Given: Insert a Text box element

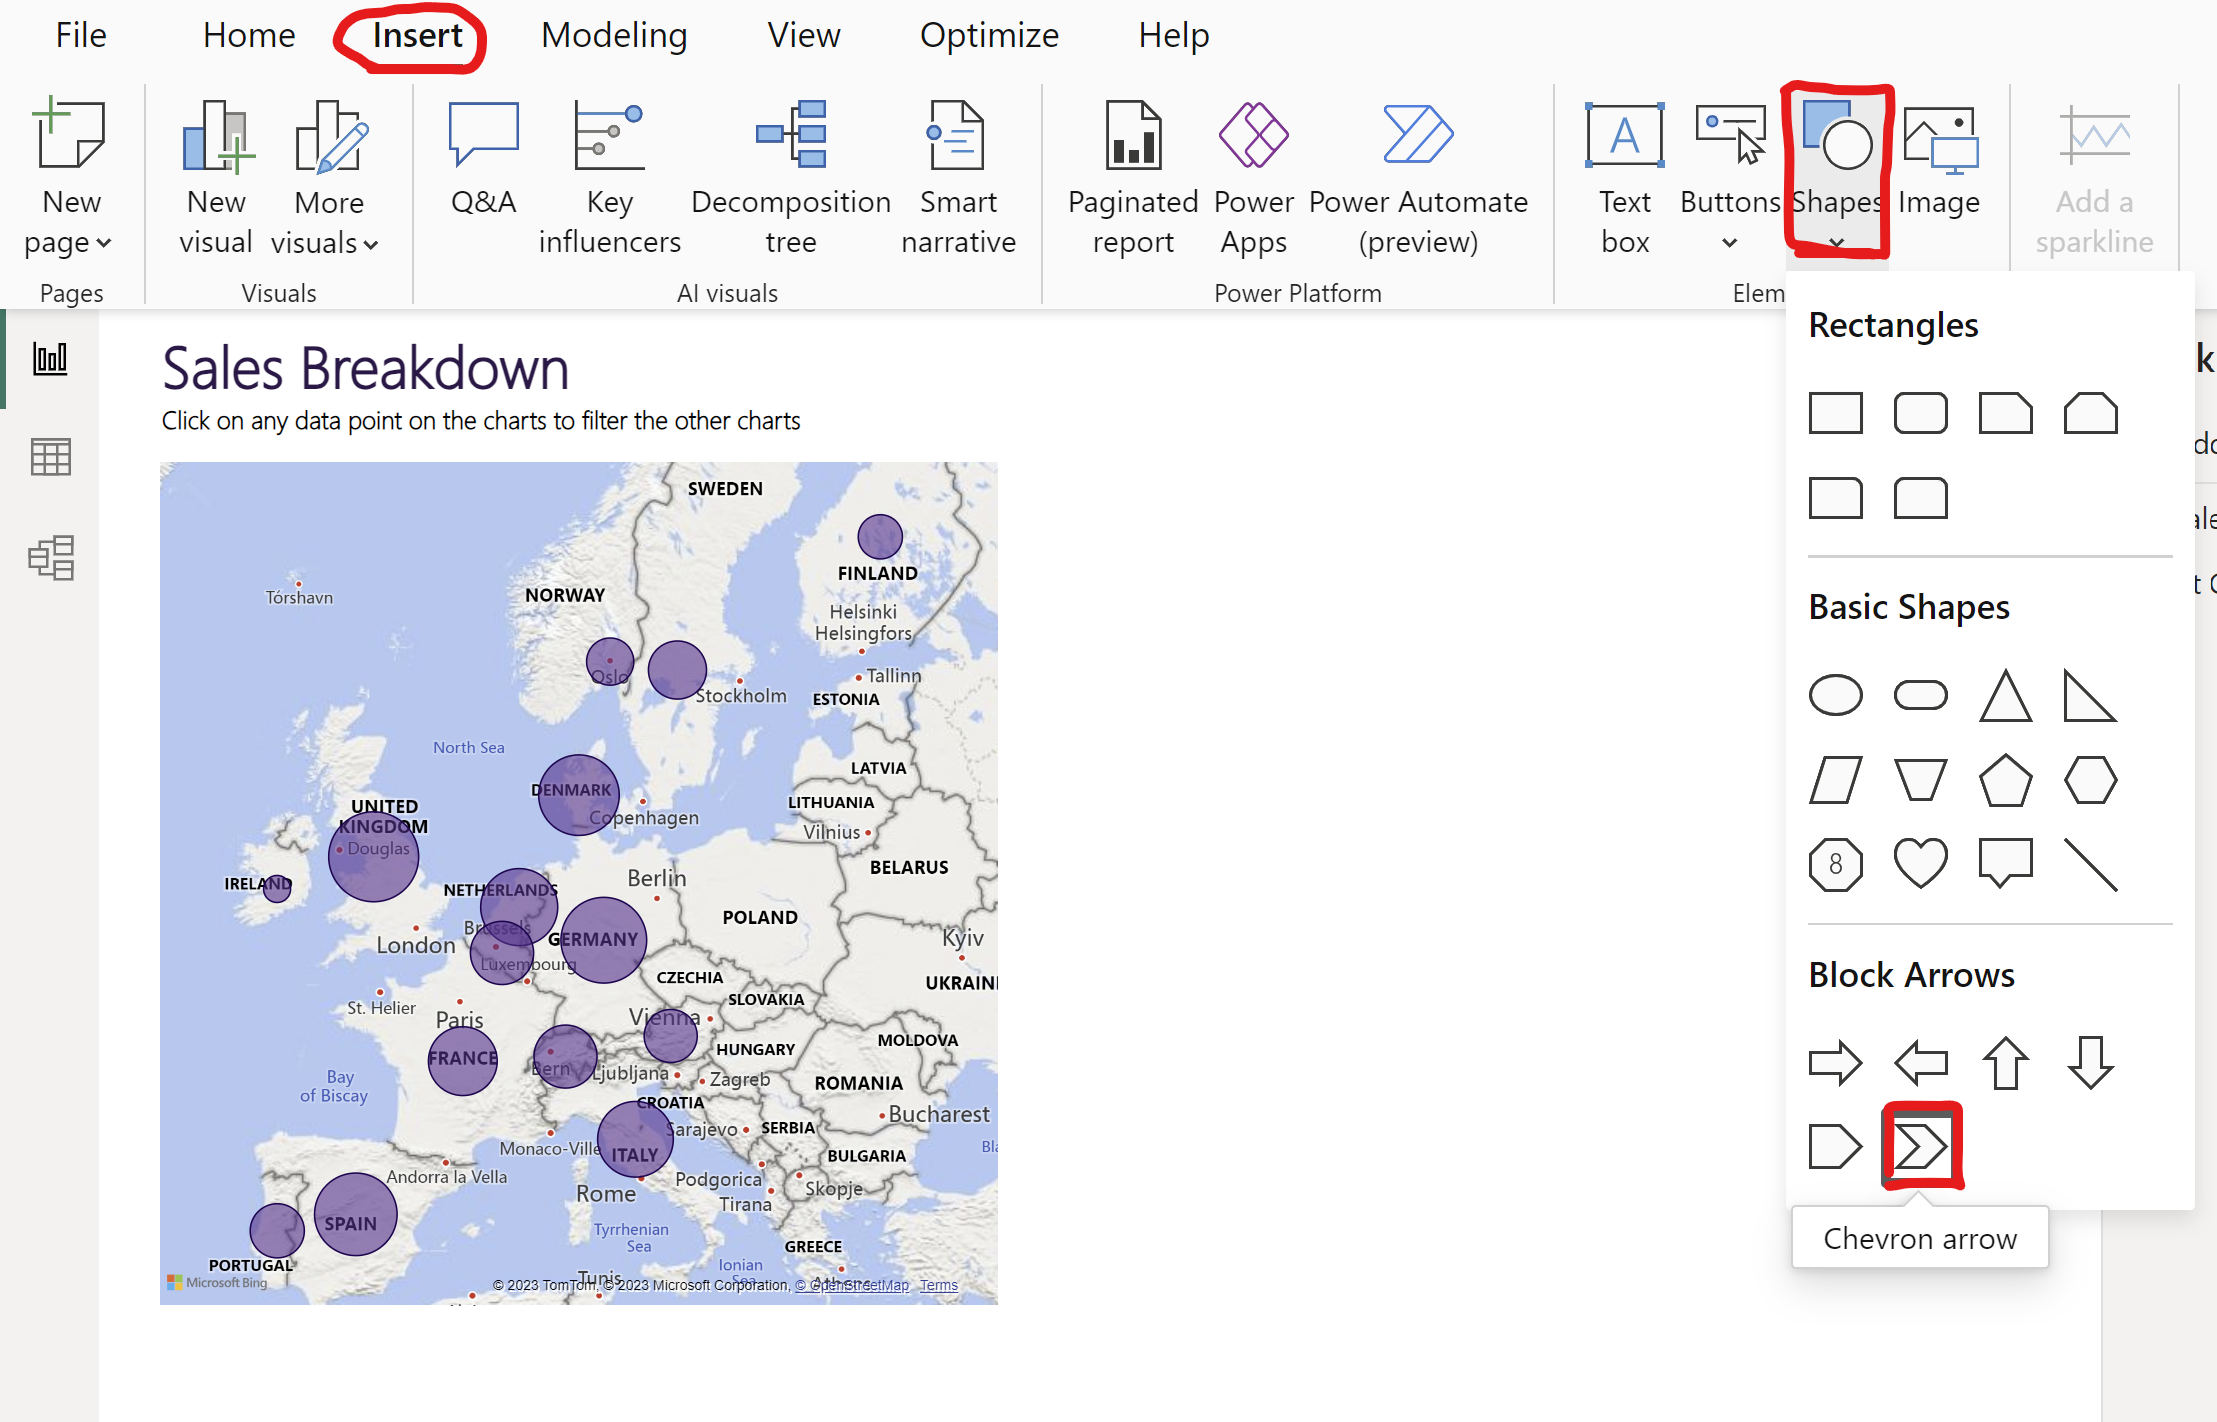Looking at the screenshot, I should (x=1625, y=177).
